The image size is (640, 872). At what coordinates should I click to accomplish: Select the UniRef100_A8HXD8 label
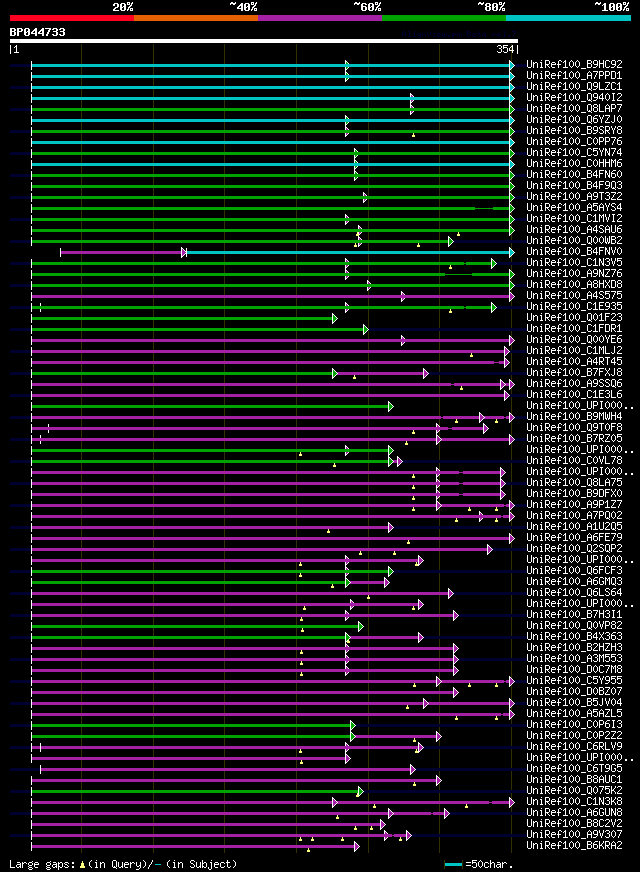(x=574, y=285)
